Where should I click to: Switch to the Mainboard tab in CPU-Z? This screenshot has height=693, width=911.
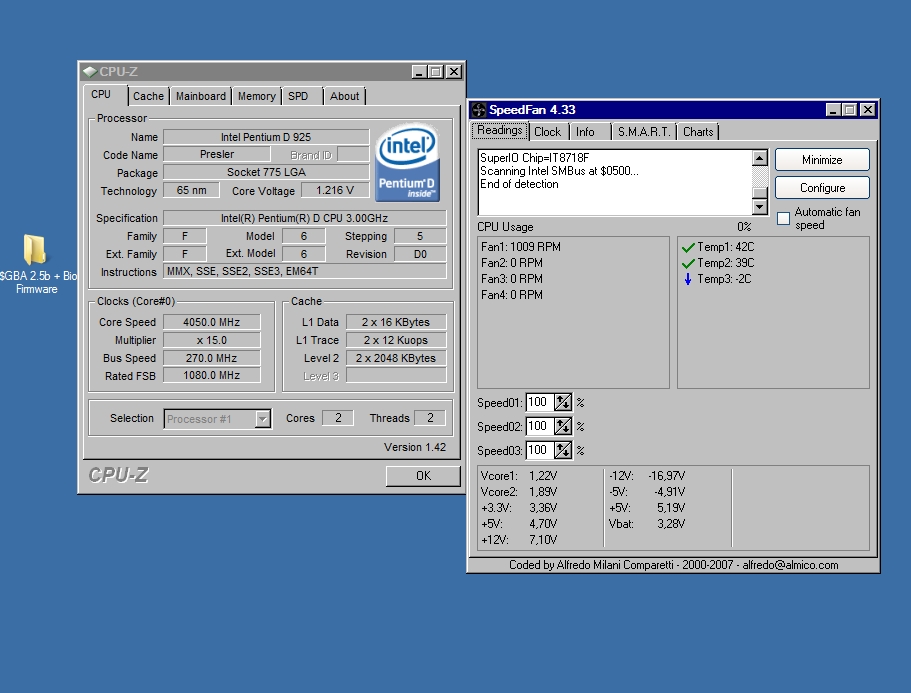[200, 96]
